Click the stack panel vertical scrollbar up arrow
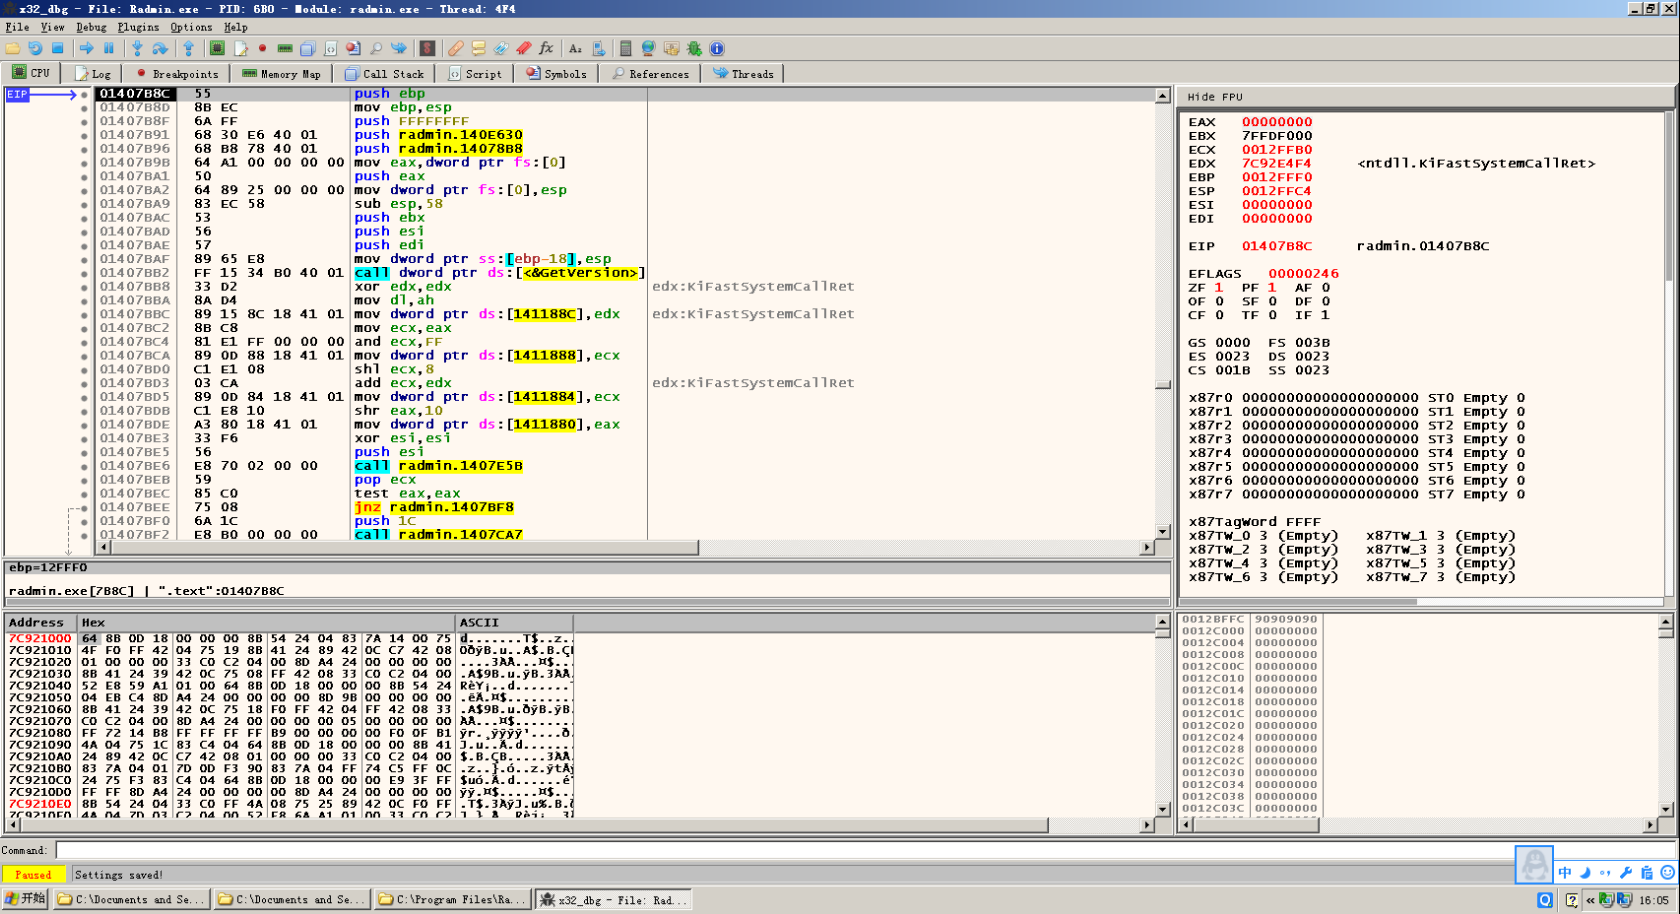 [1665, 622]
